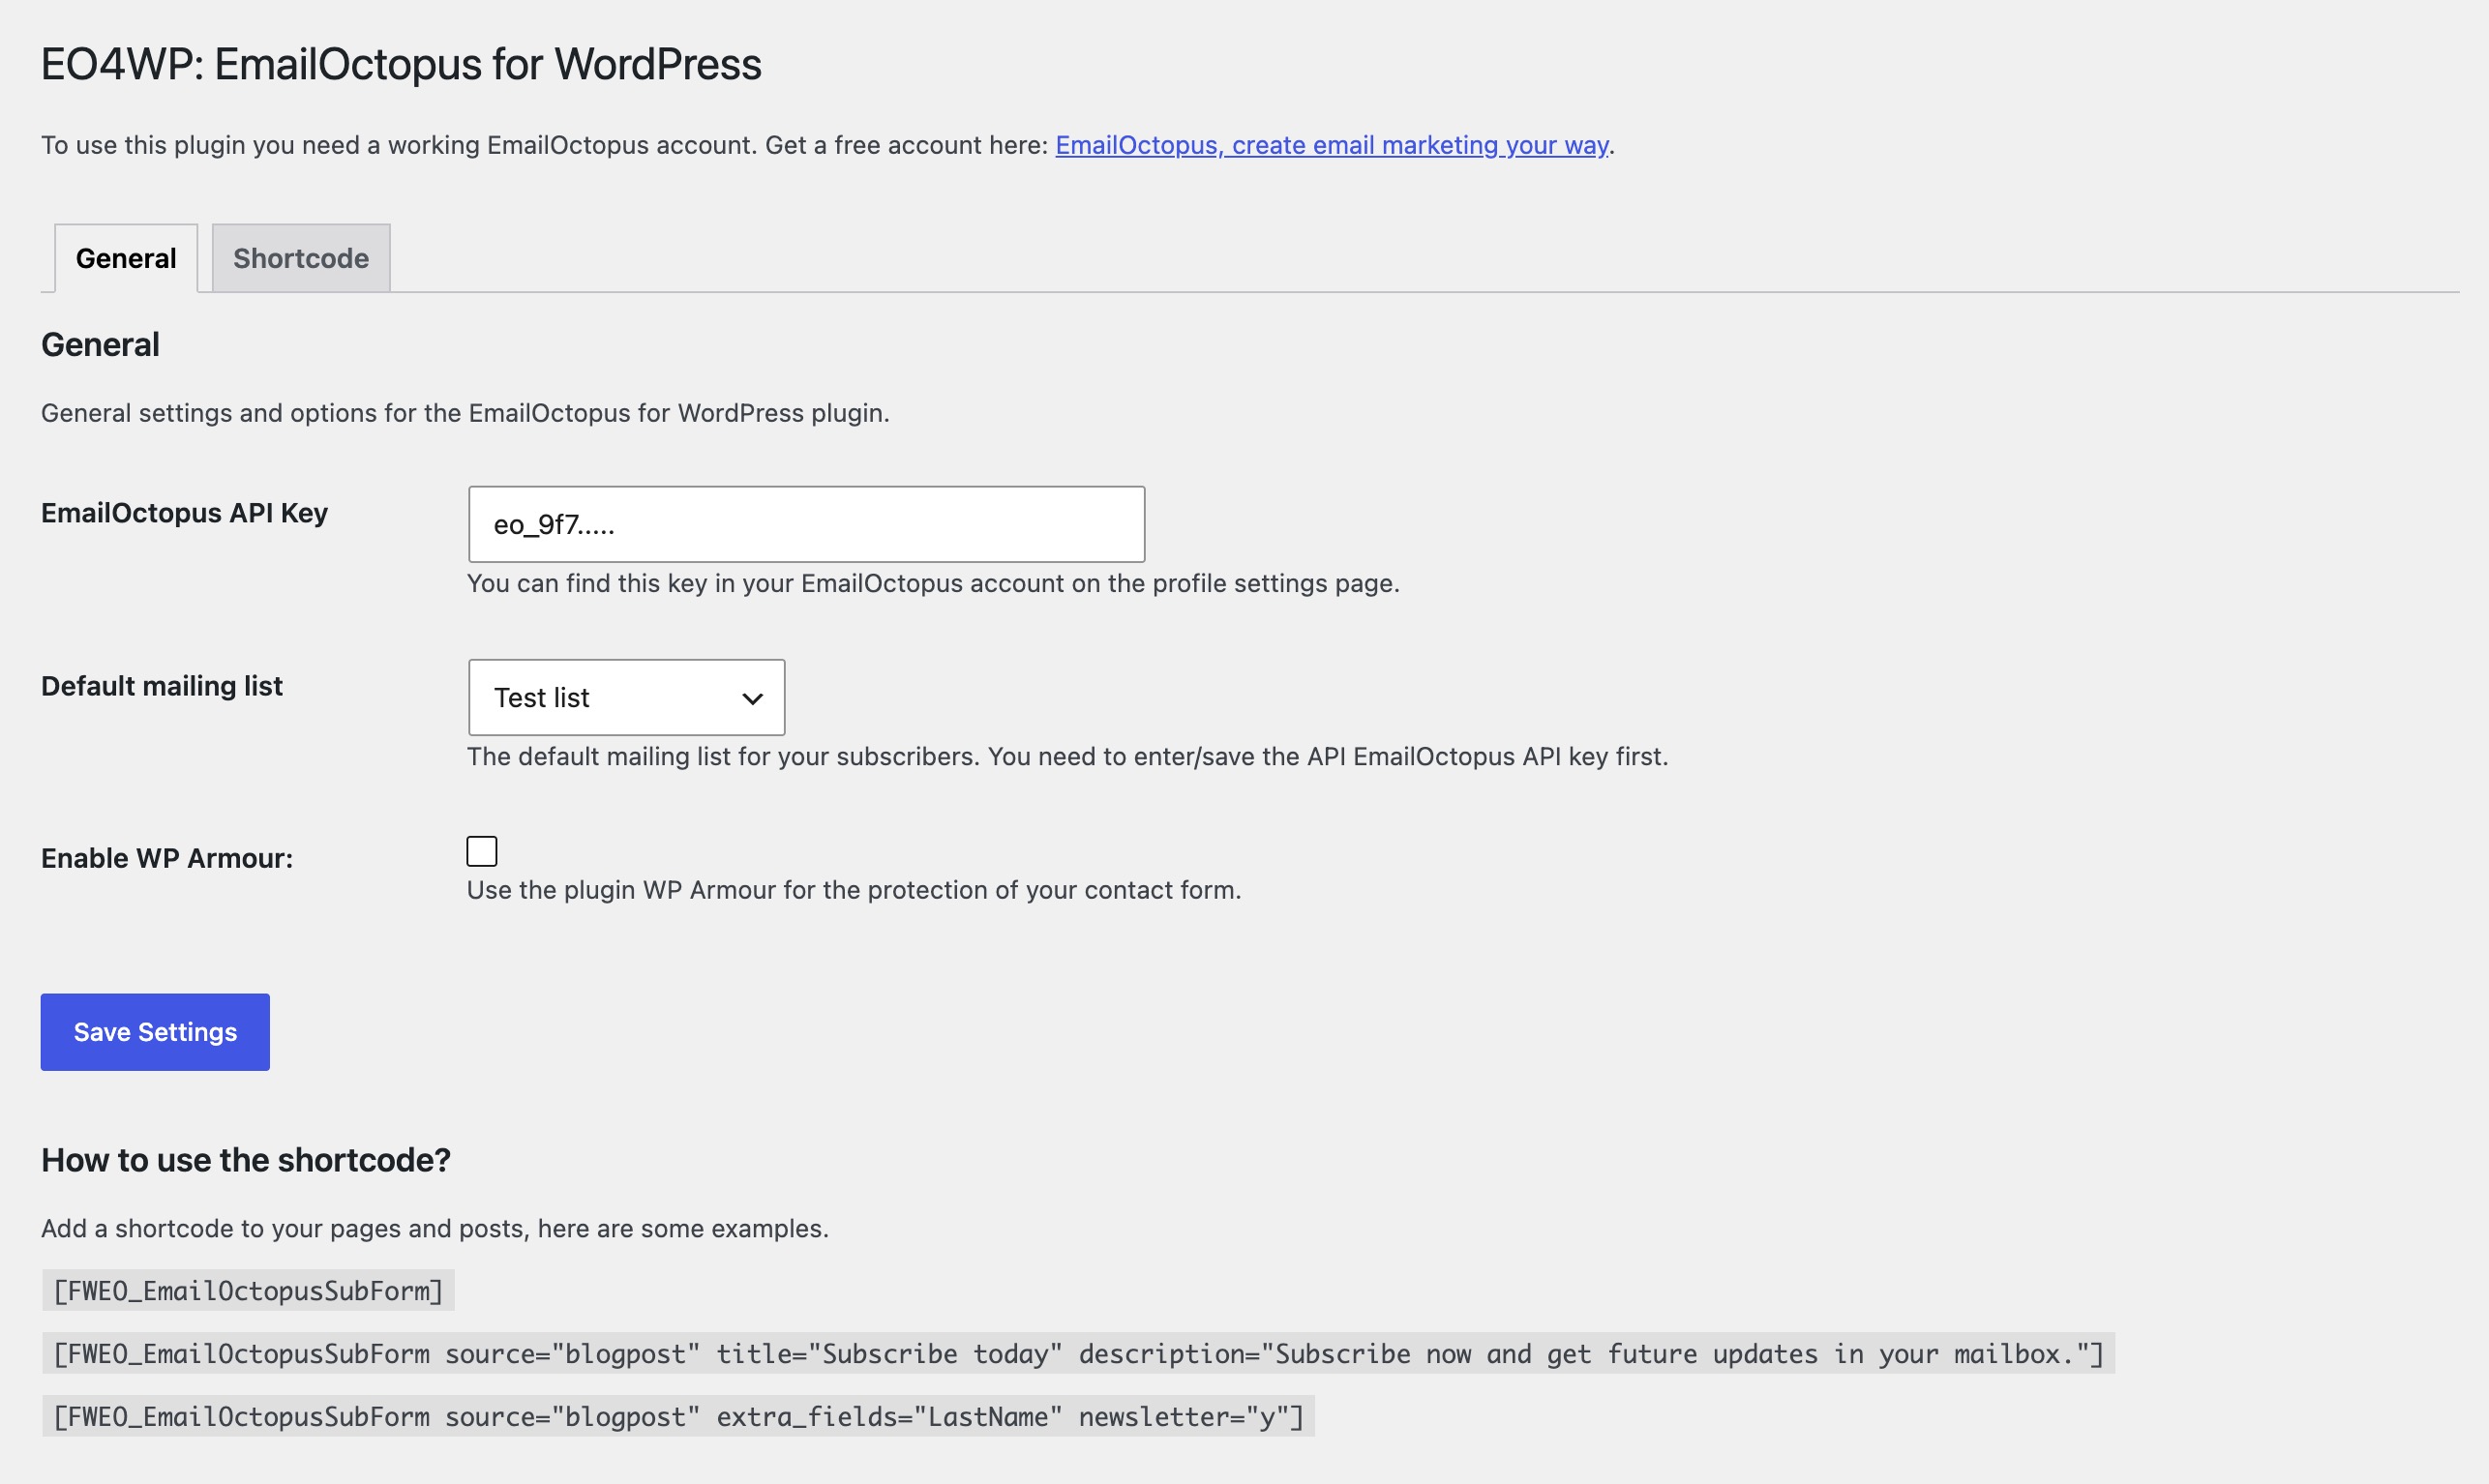This screenshot has height=1484, width=2489.
Task: Open the Default mailing list dropdown
Action: pos(626,697)
